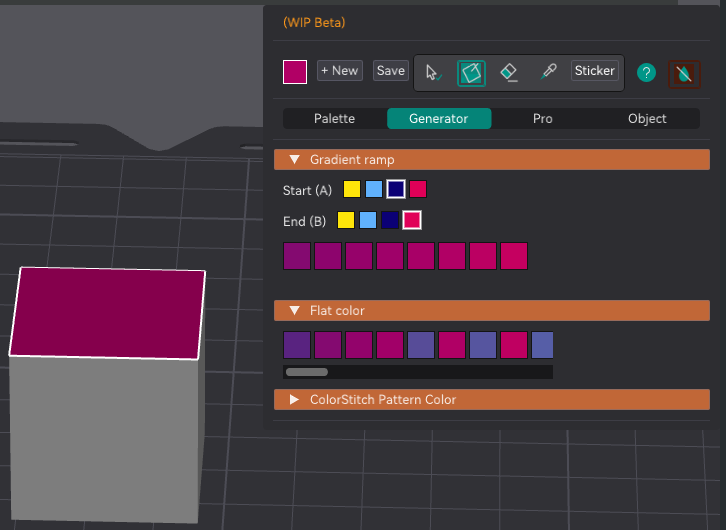This screenshot has width=726, height=530.
Task: Click the current color magenta swatch
Action: click(295, 72)
